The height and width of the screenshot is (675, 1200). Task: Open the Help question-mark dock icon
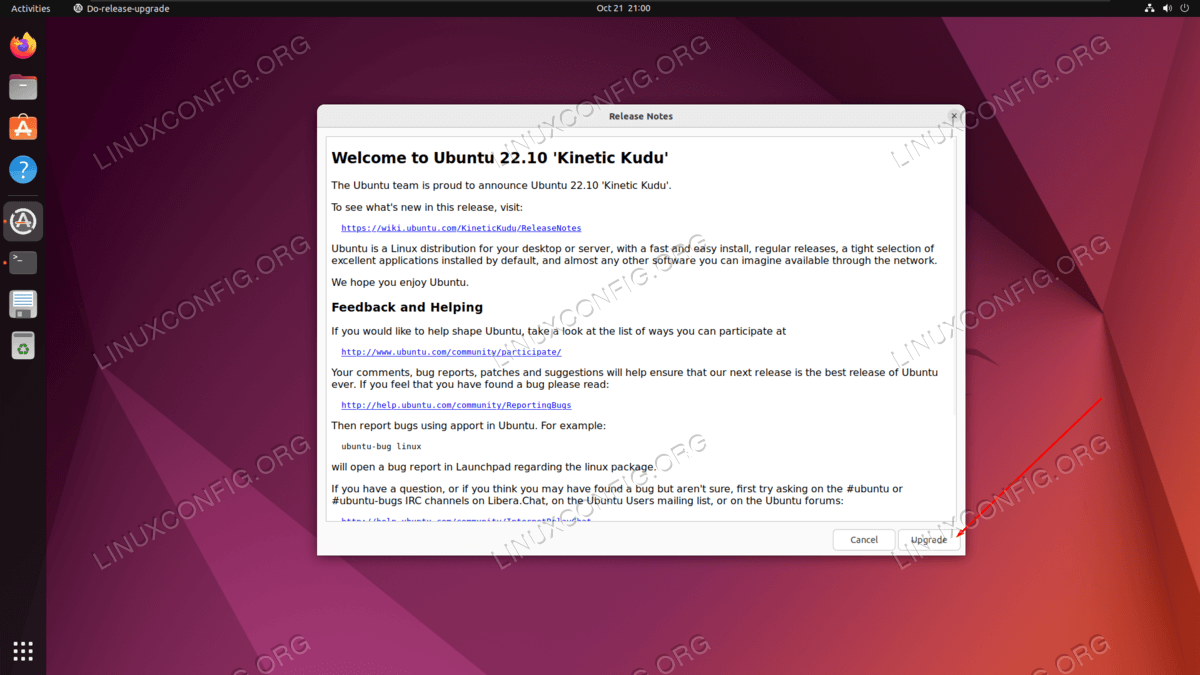23,169
